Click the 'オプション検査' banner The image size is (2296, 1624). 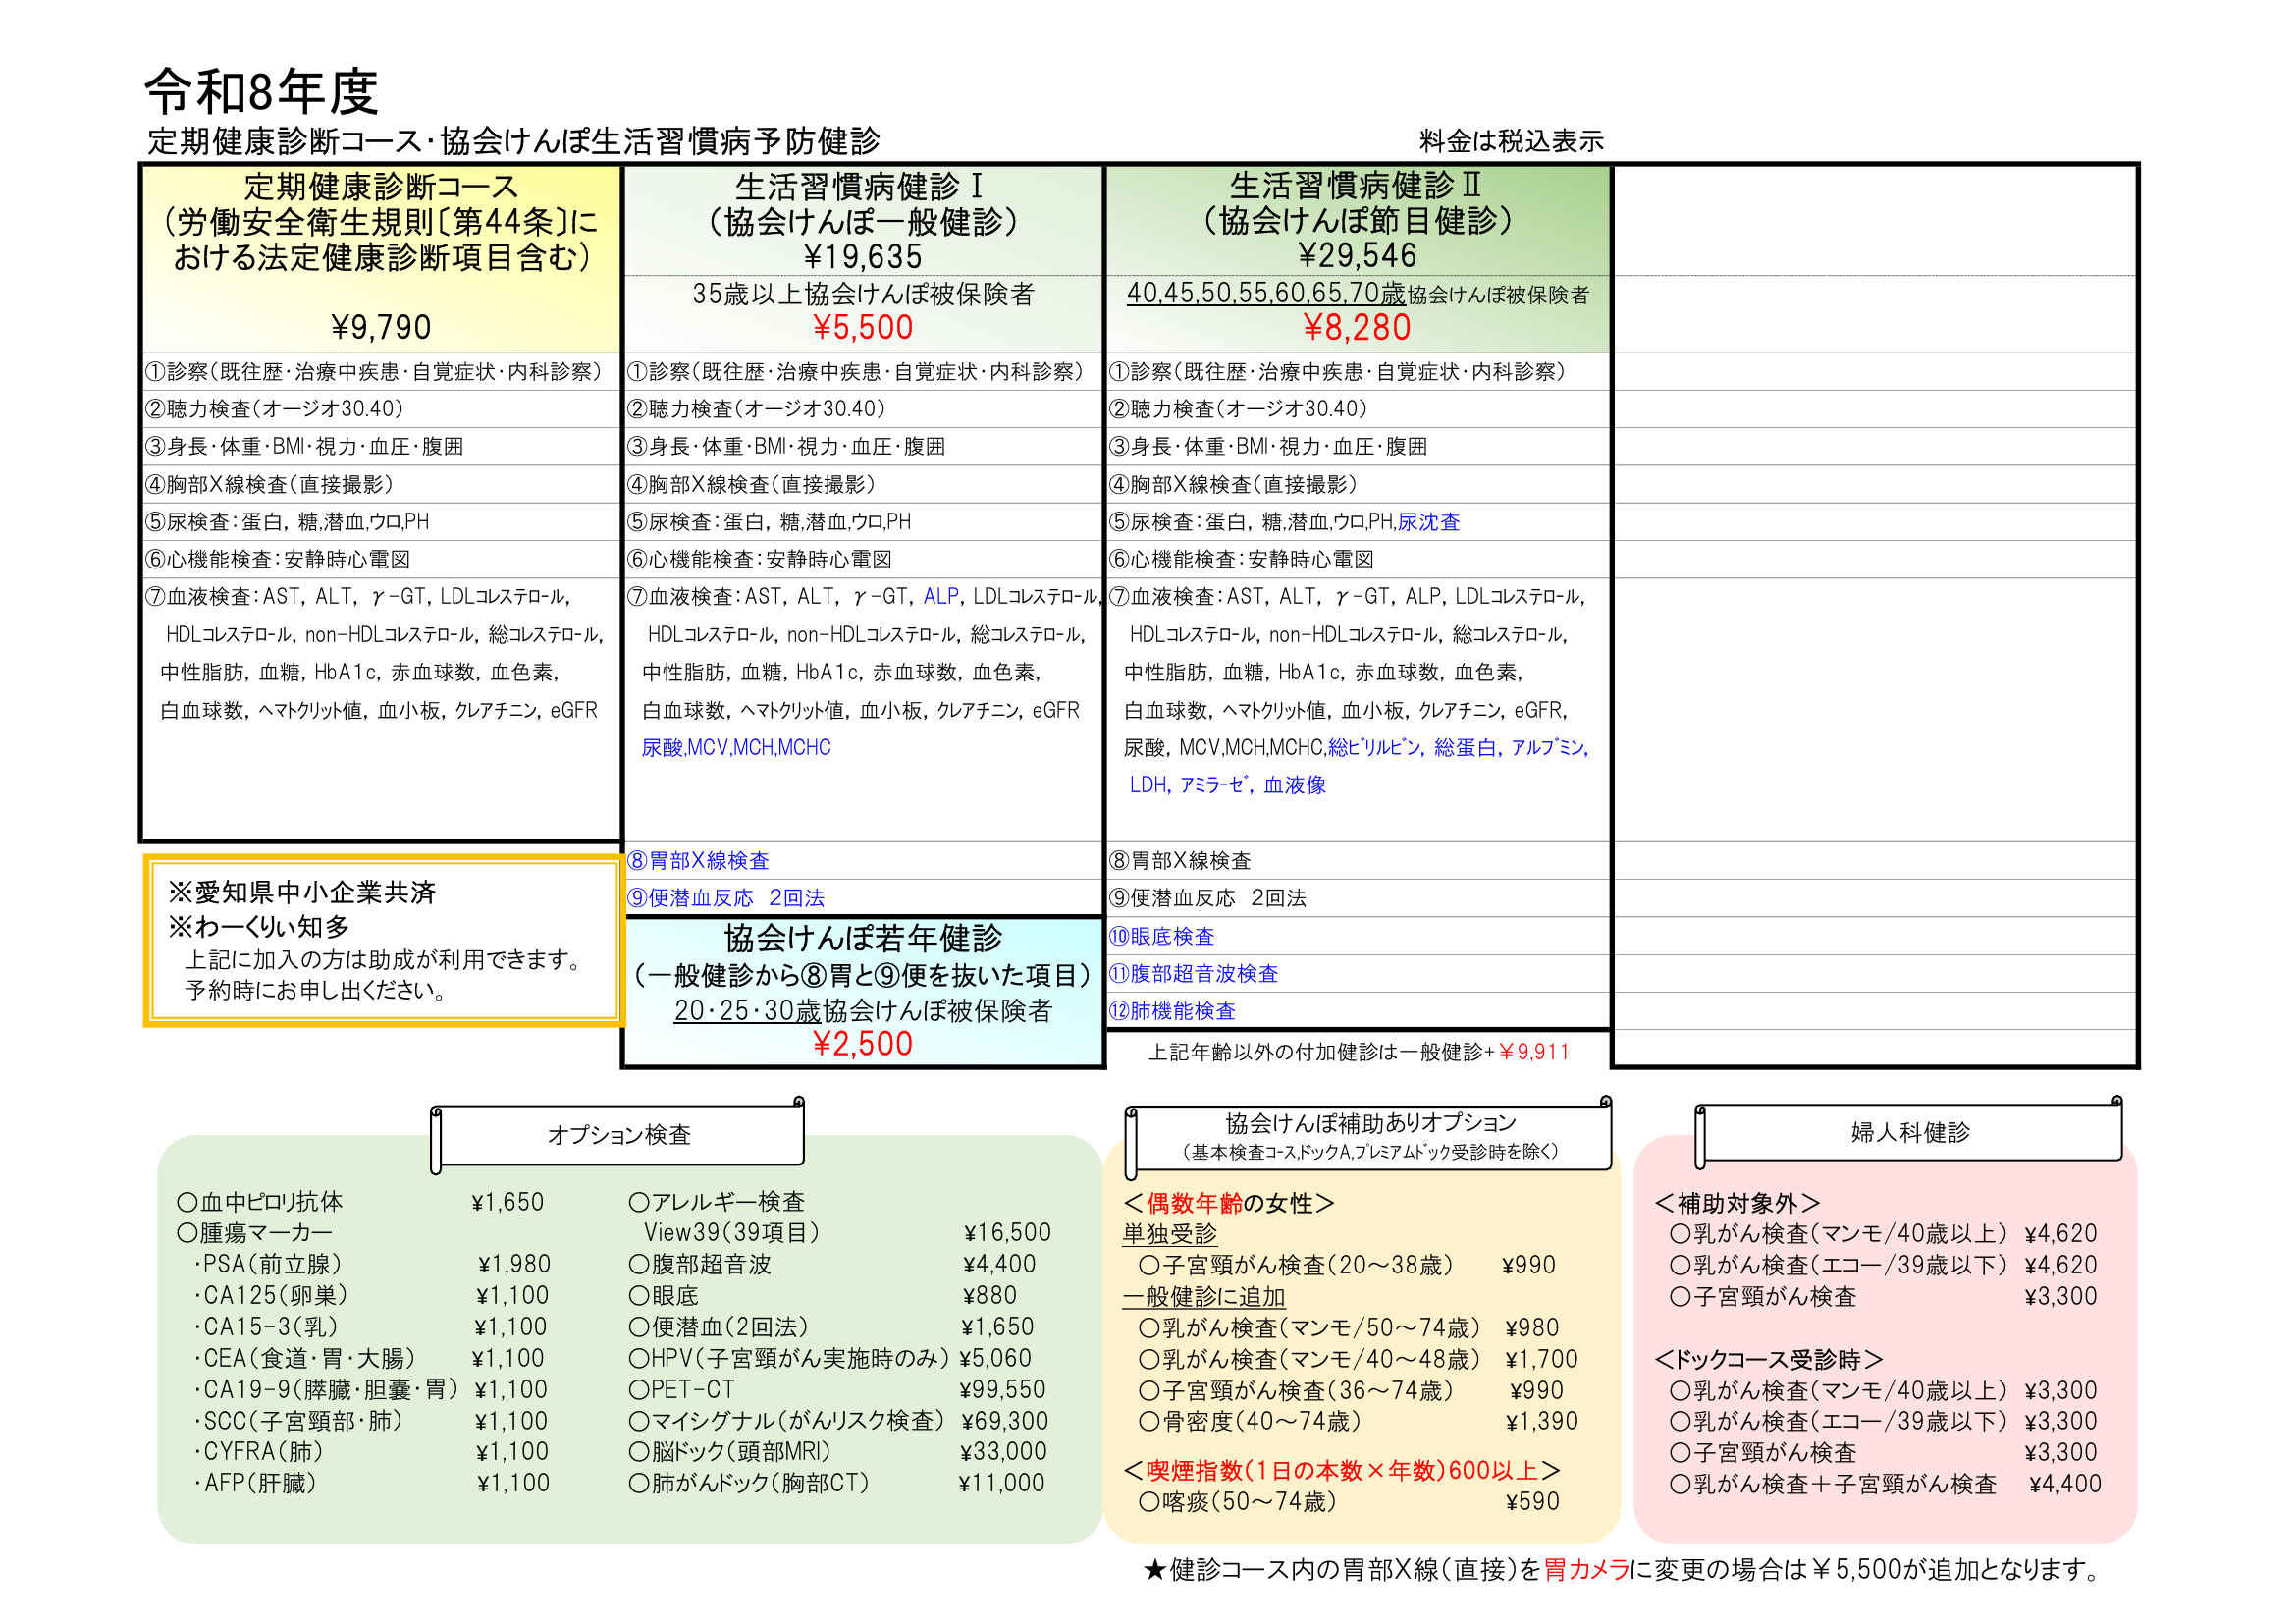point(618,1134)
